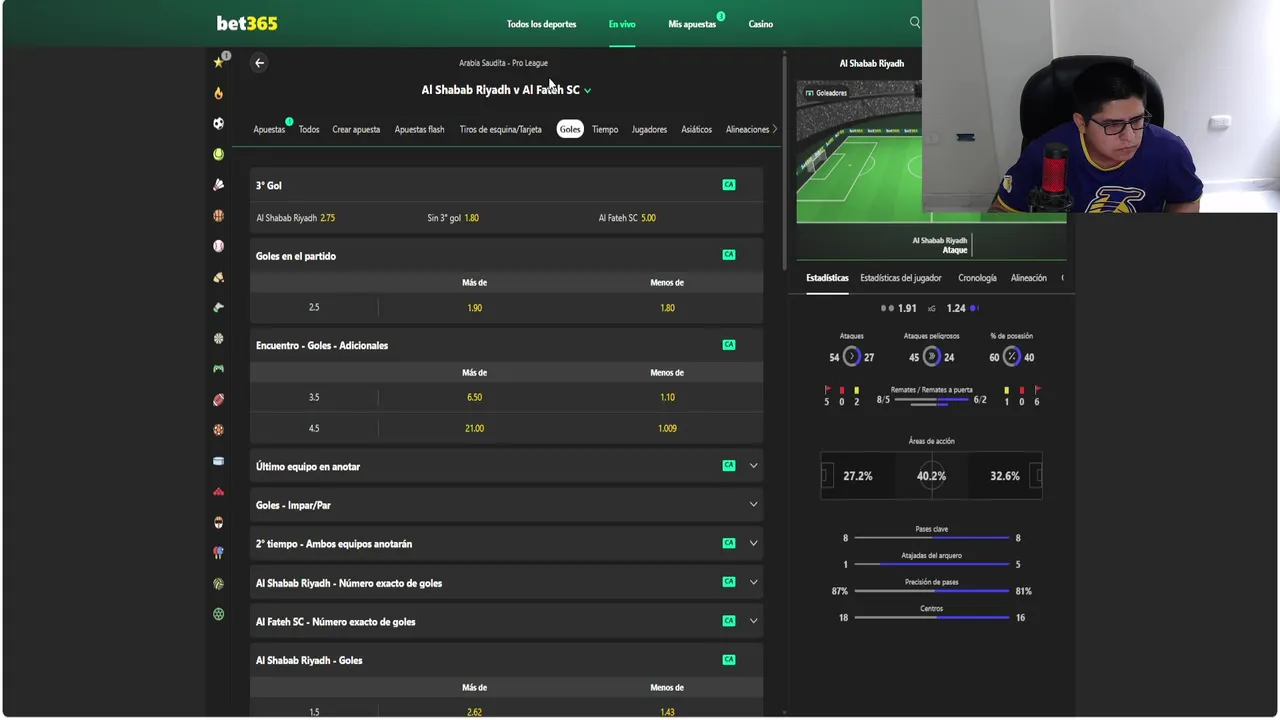Choose the baseball sport icon
This screenshot has width=1280, height=720.
click(218, 246)
